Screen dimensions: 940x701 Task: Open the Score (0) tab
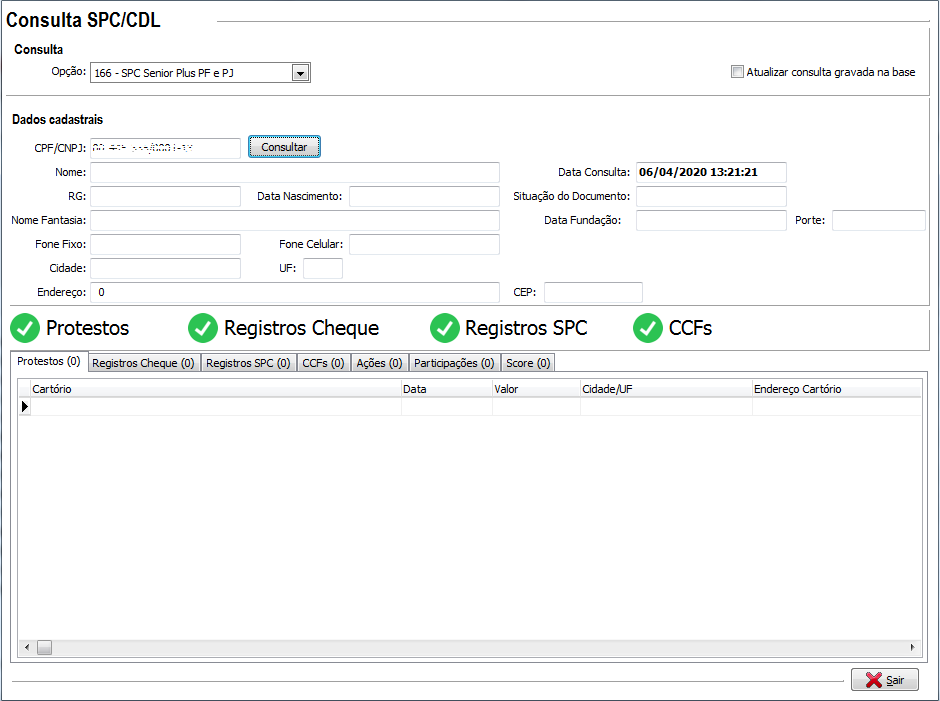click(x=527, y=363)
